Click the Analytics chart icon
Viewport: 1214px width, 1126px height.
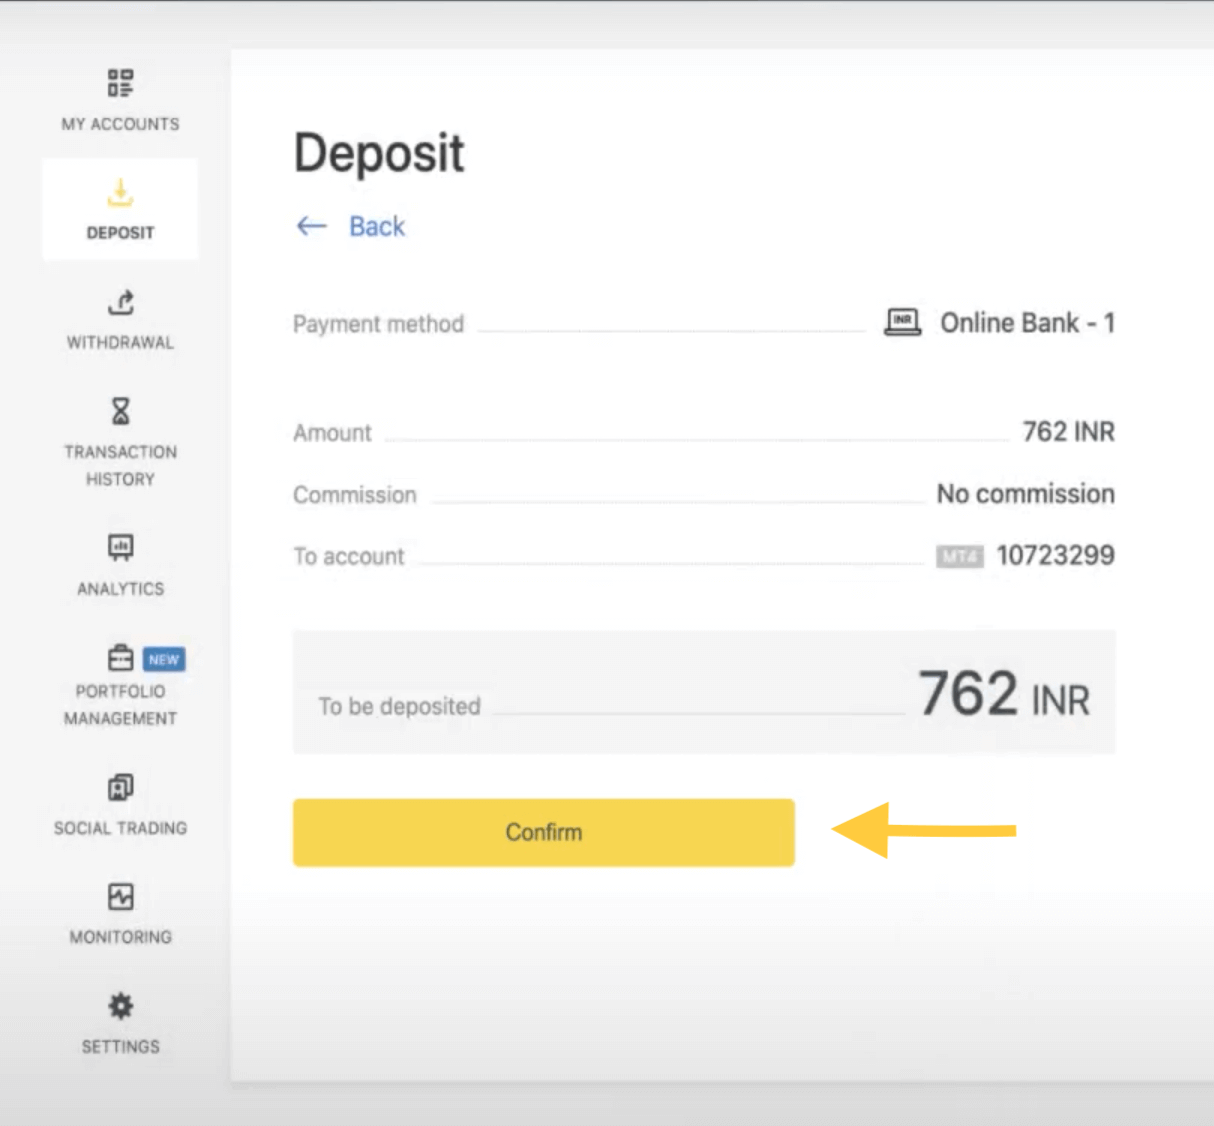point(120,547)
